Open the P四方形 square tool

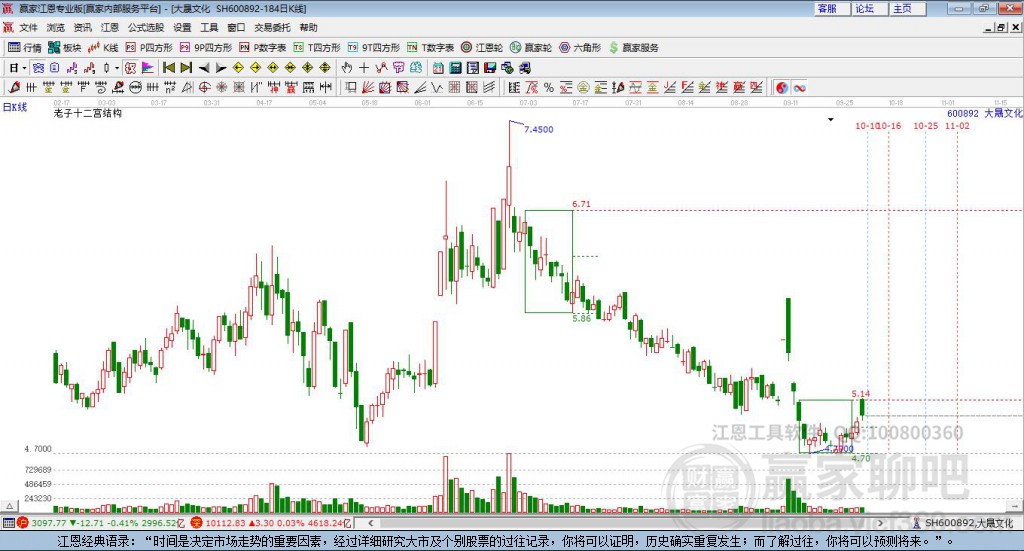point(149,48)
